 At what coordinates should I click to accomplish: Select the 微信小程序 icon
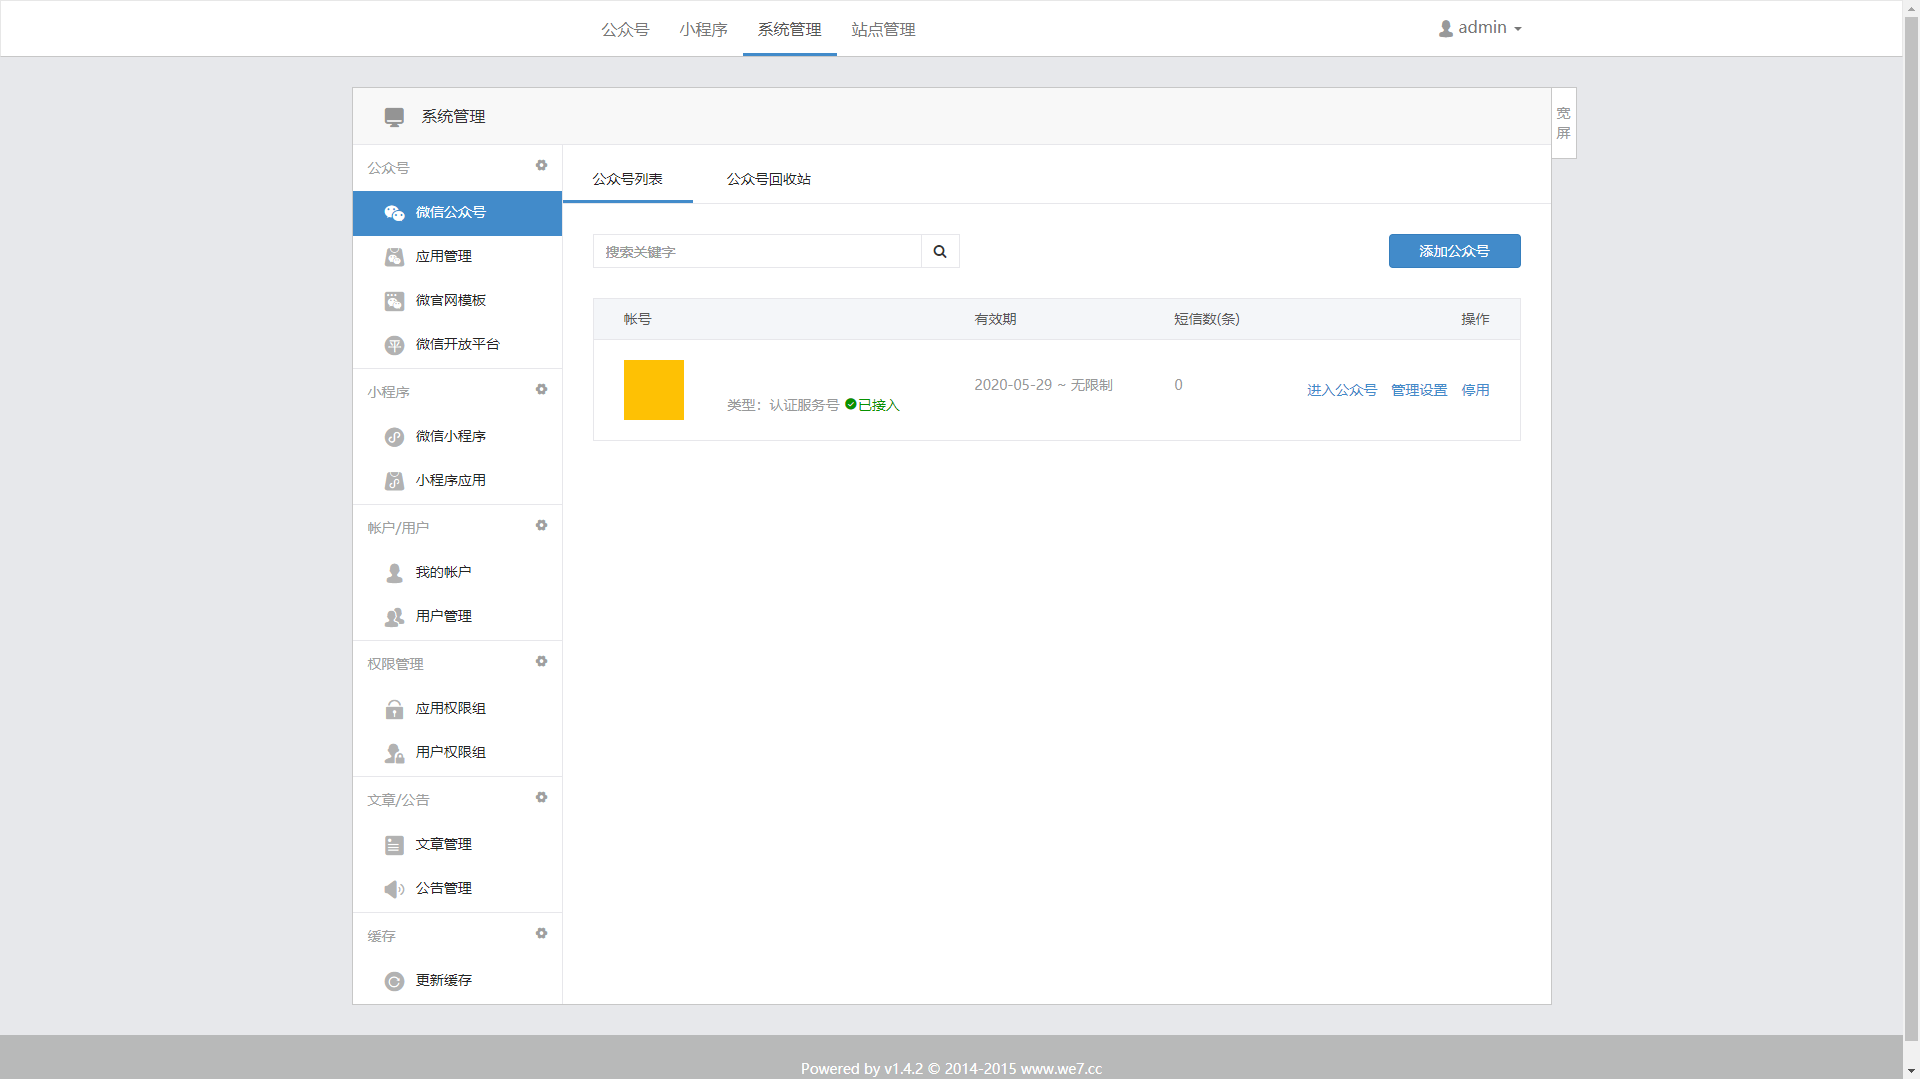pos(394,436)
